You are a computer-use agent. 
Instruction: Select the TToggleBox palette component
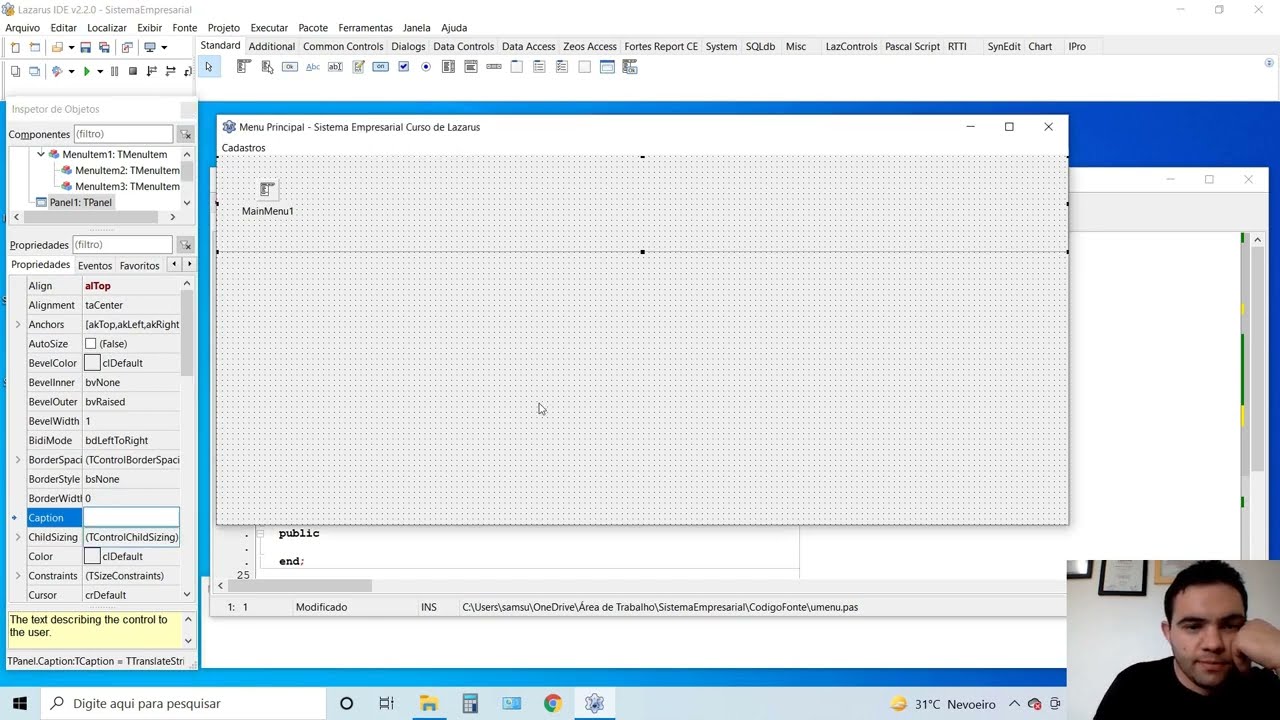pos(380,67)
